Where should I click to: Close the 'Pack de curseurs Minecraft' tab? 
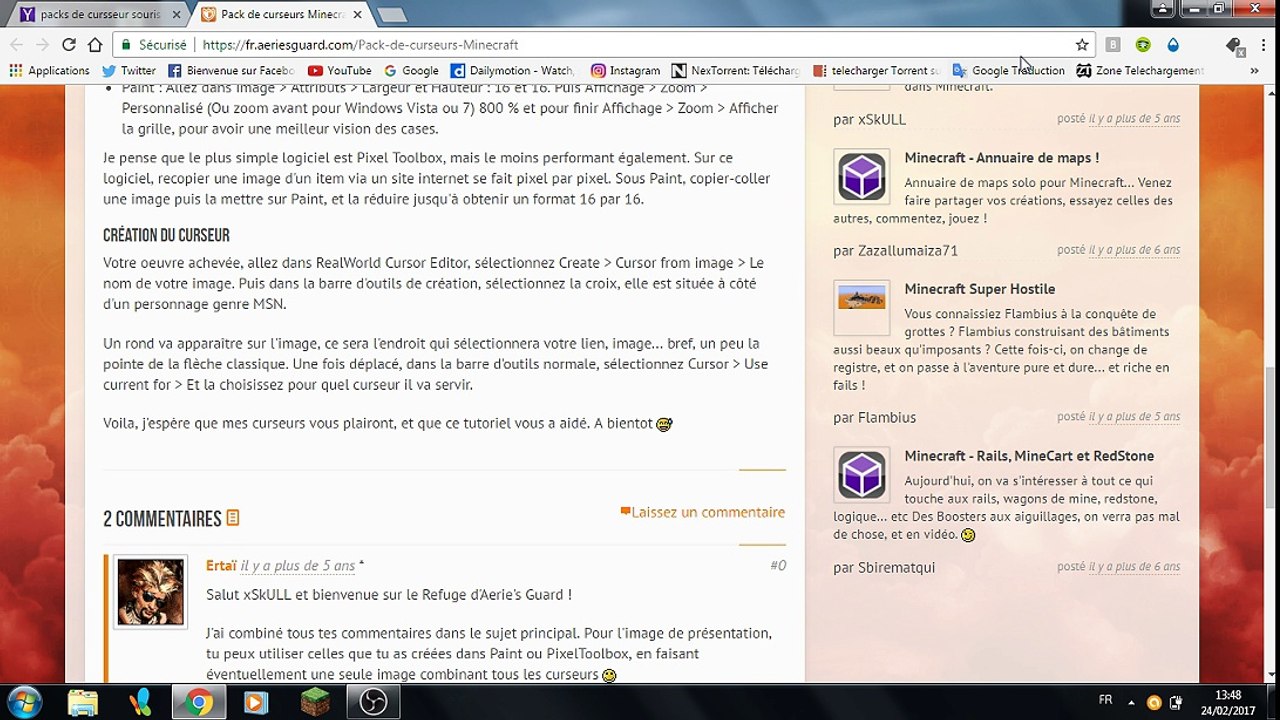pyautogui.click(x=357, y=15)
